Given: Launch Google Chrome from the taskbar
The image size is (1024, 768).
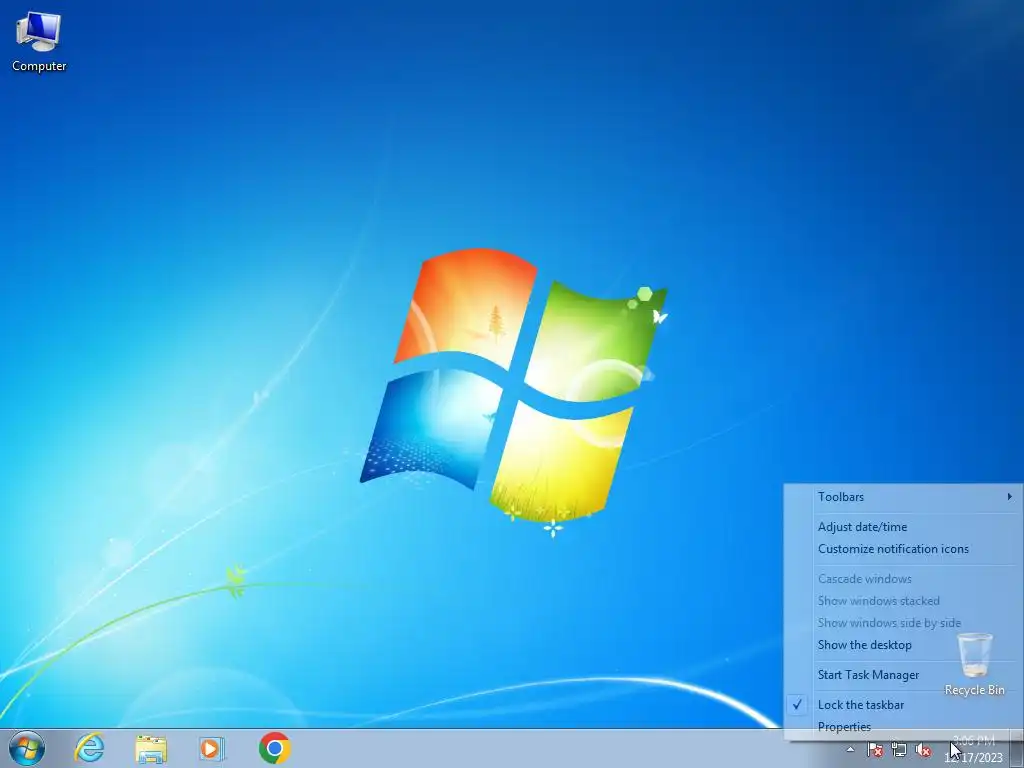Looking at the screenshot, I should click(x=274, y=748).
